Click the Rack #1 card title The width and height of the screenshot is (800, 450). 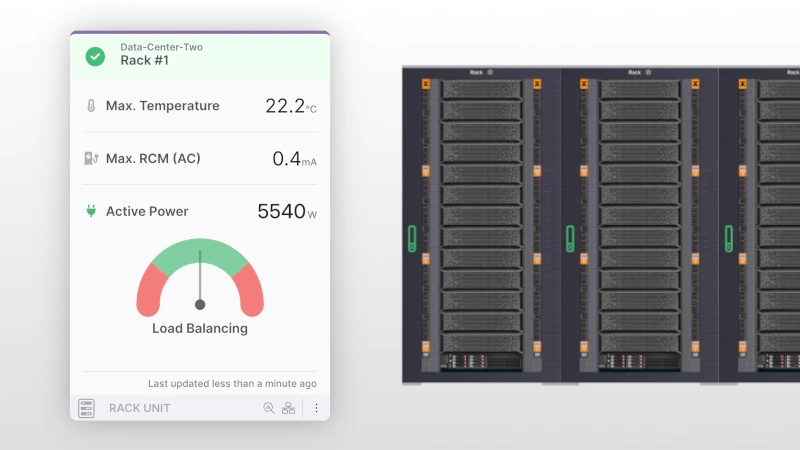coord(142,61)
